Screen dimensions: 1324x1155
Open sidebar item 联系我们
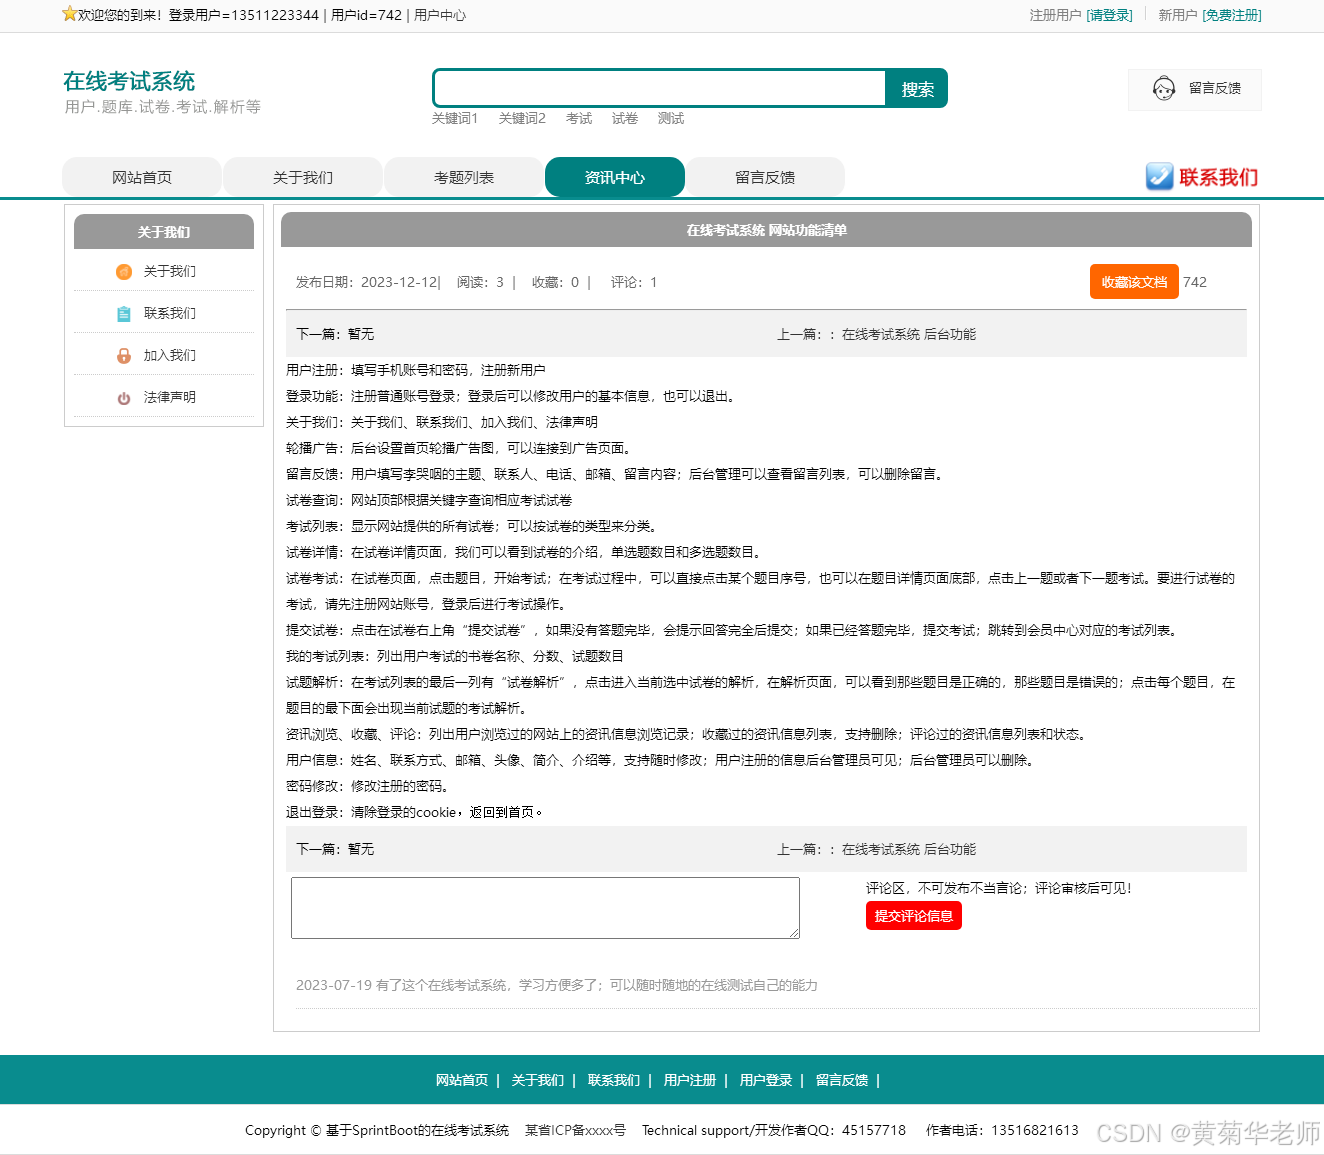click(170, 313)
